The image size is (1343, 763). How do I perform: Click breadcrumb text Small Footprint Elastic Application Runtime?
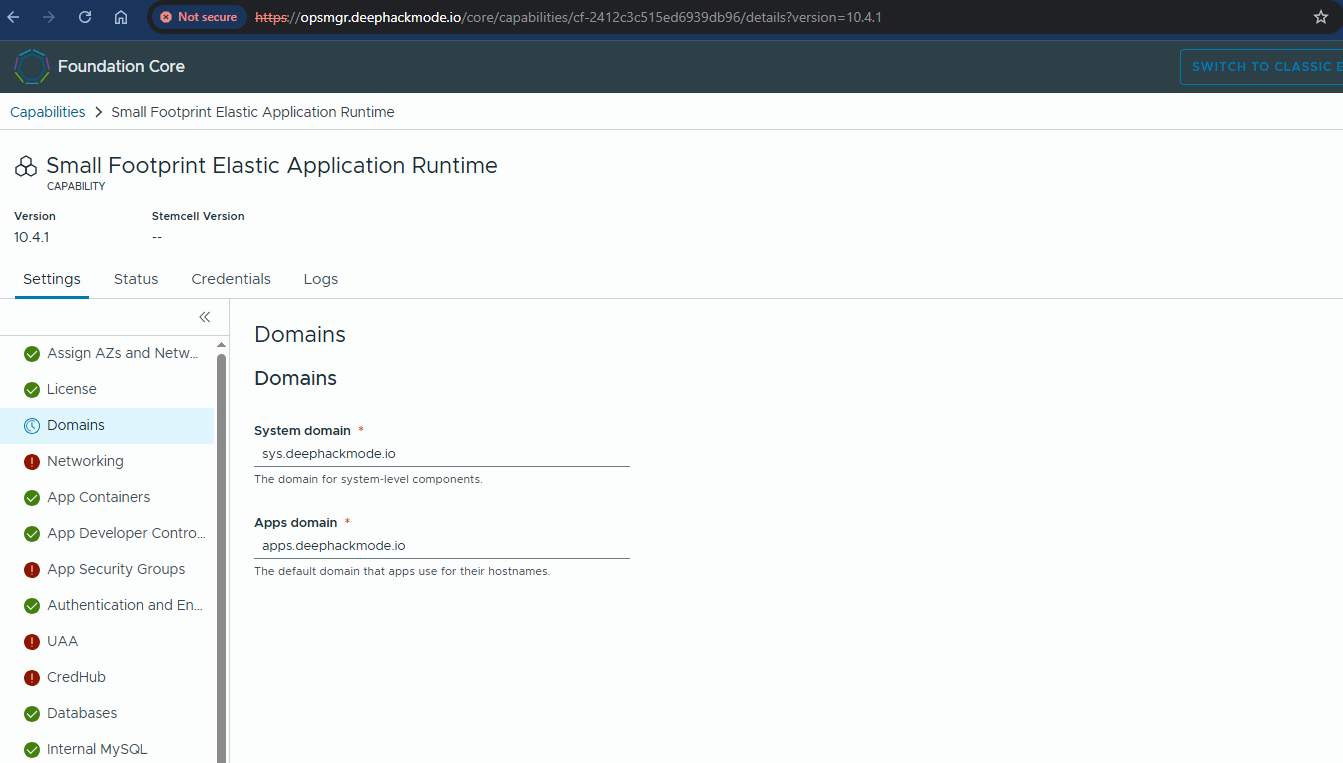[x=253, y=112]
